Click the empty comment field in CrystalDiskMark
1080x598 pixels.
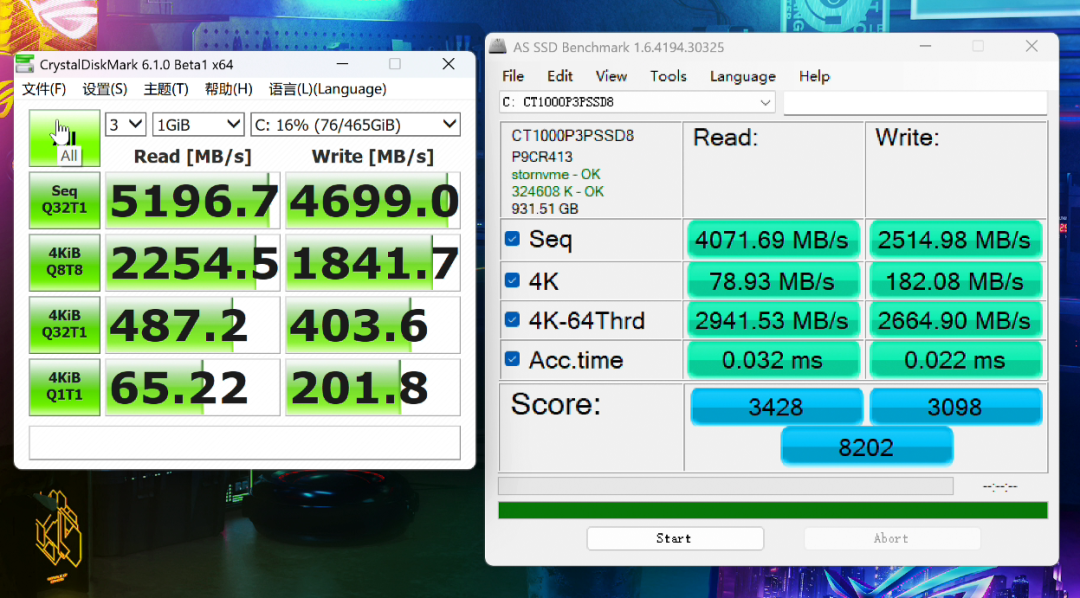[245, 442]
